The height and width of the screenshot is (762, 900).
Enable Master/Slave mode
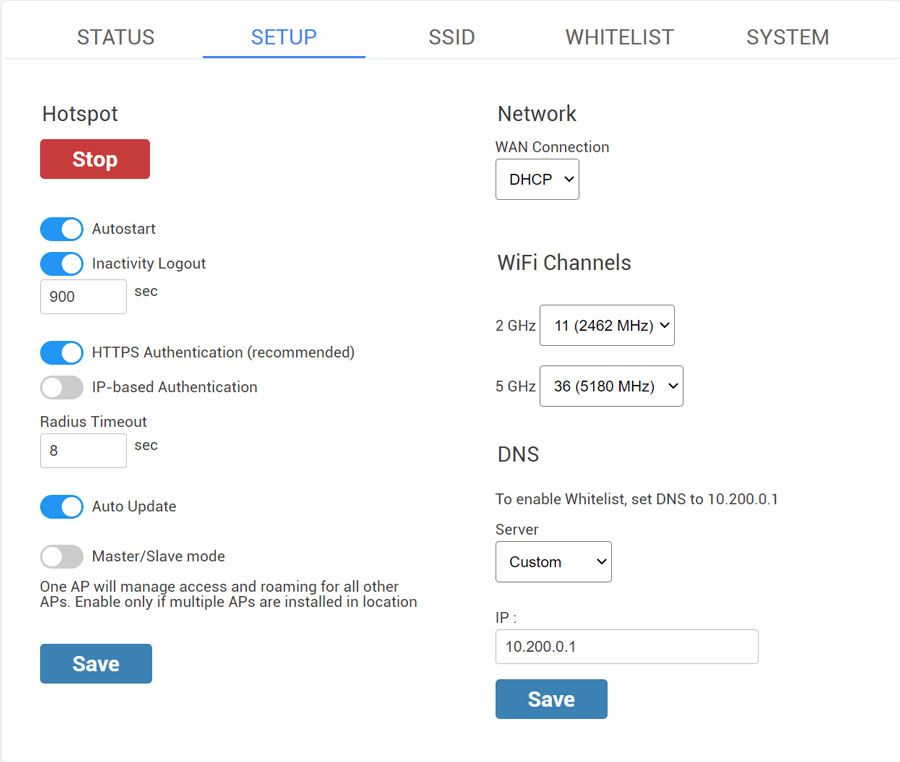[x=62, y=556]
